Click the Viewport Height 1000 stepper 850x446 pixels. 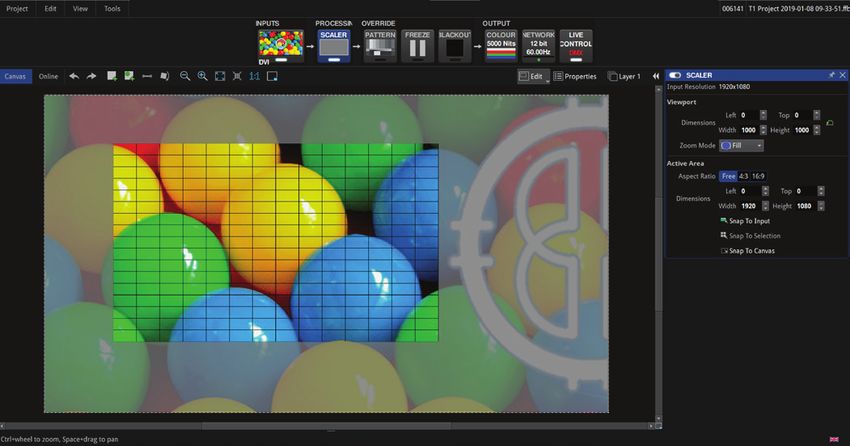point(816,130)
